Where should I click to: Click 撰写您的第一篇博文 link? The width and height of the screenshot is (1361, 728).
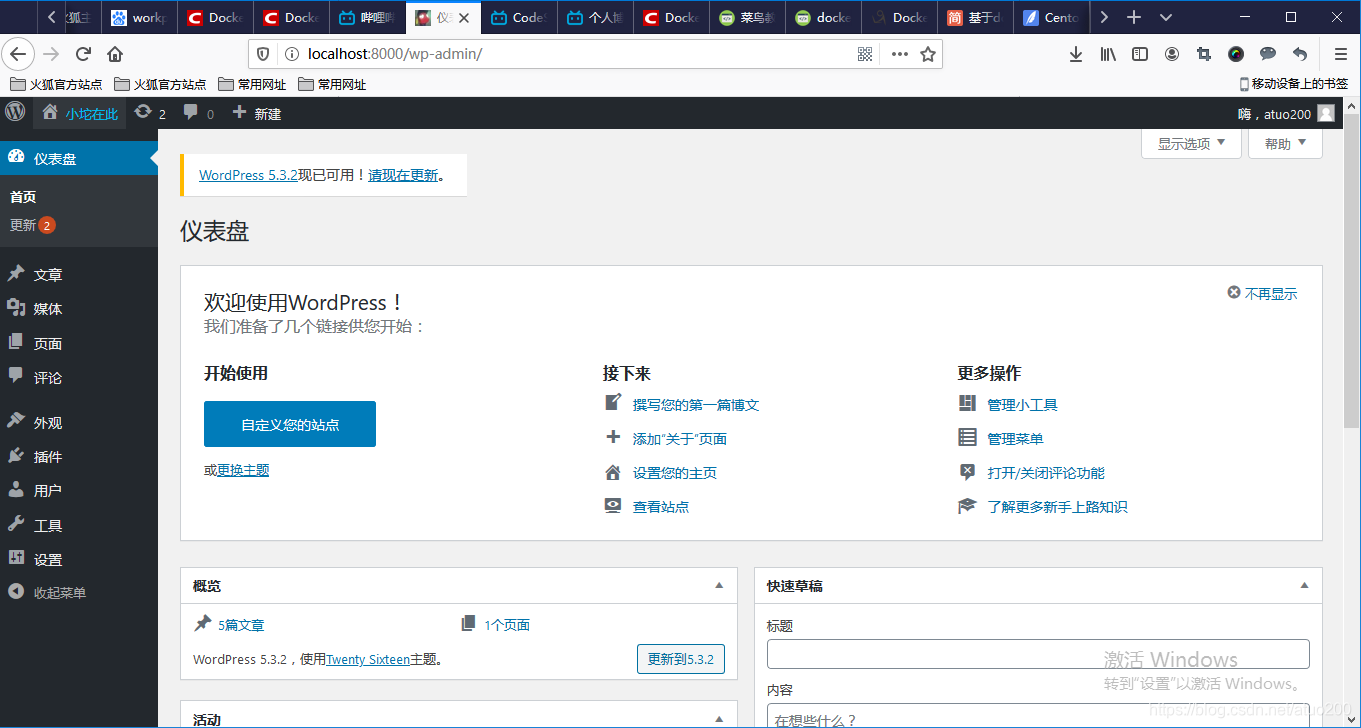tap(696, 405)
